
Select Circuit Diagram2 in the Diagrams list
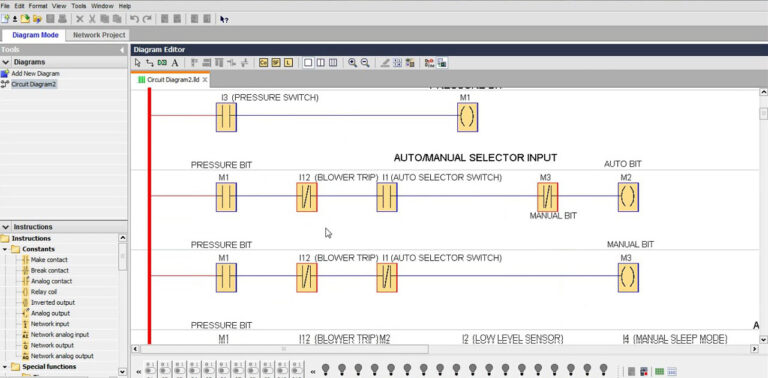(34, 84)
